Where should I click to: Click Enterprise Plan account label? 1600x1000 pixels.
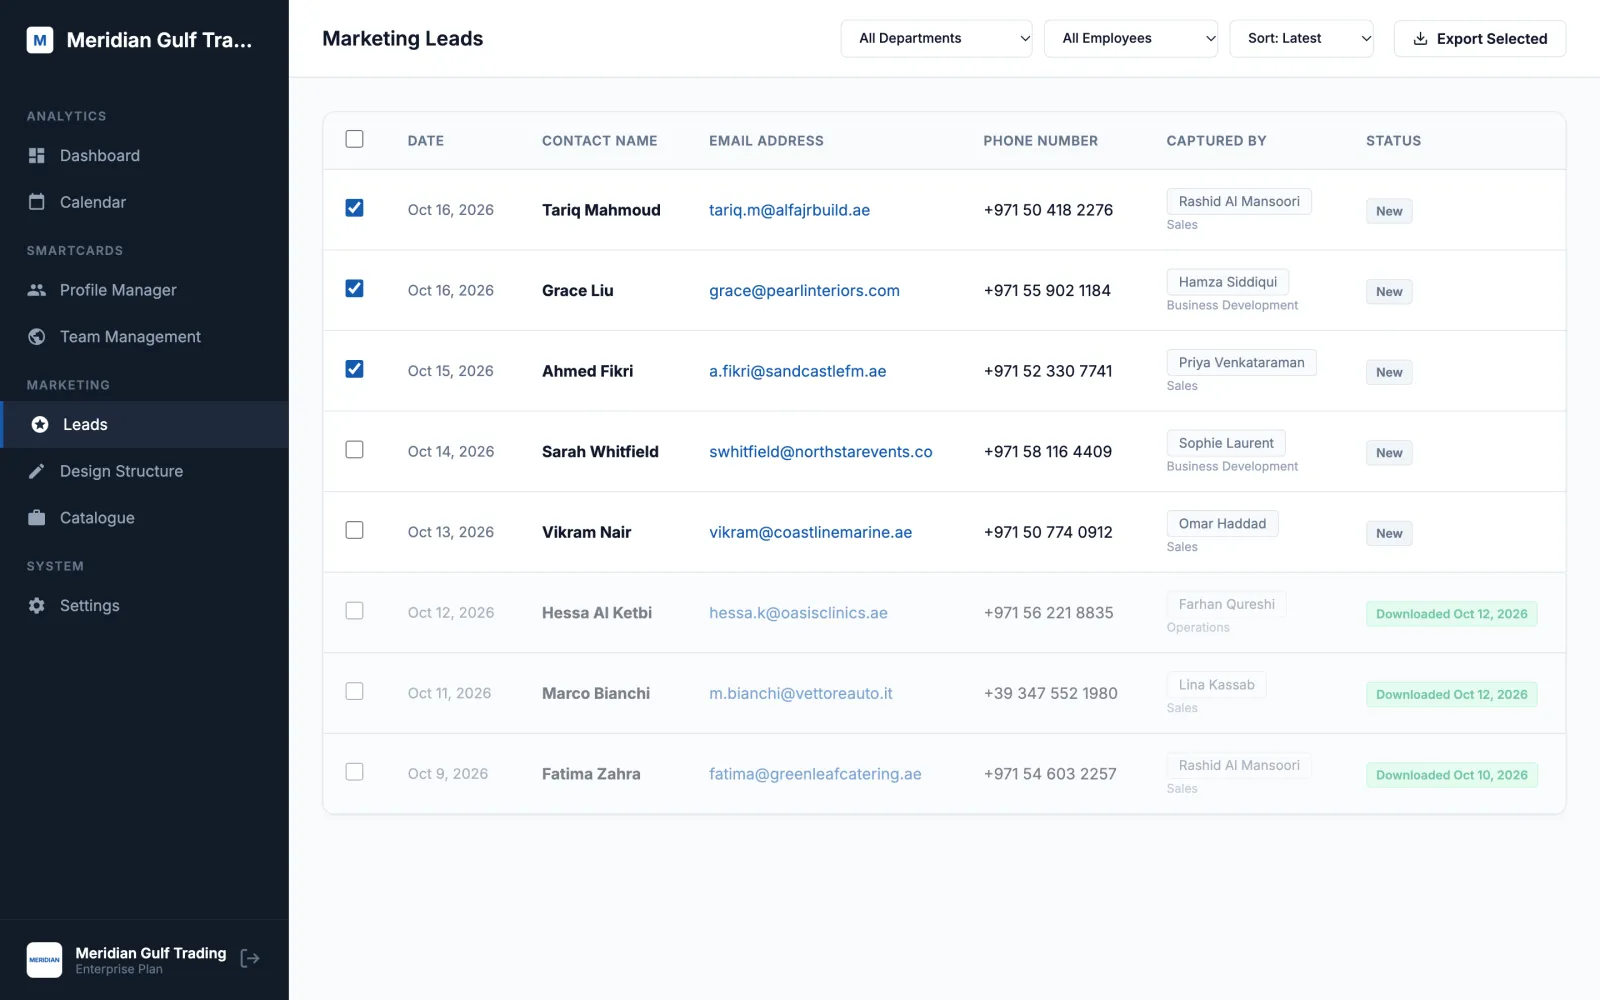pyautogui.click(x=119, y=970)
